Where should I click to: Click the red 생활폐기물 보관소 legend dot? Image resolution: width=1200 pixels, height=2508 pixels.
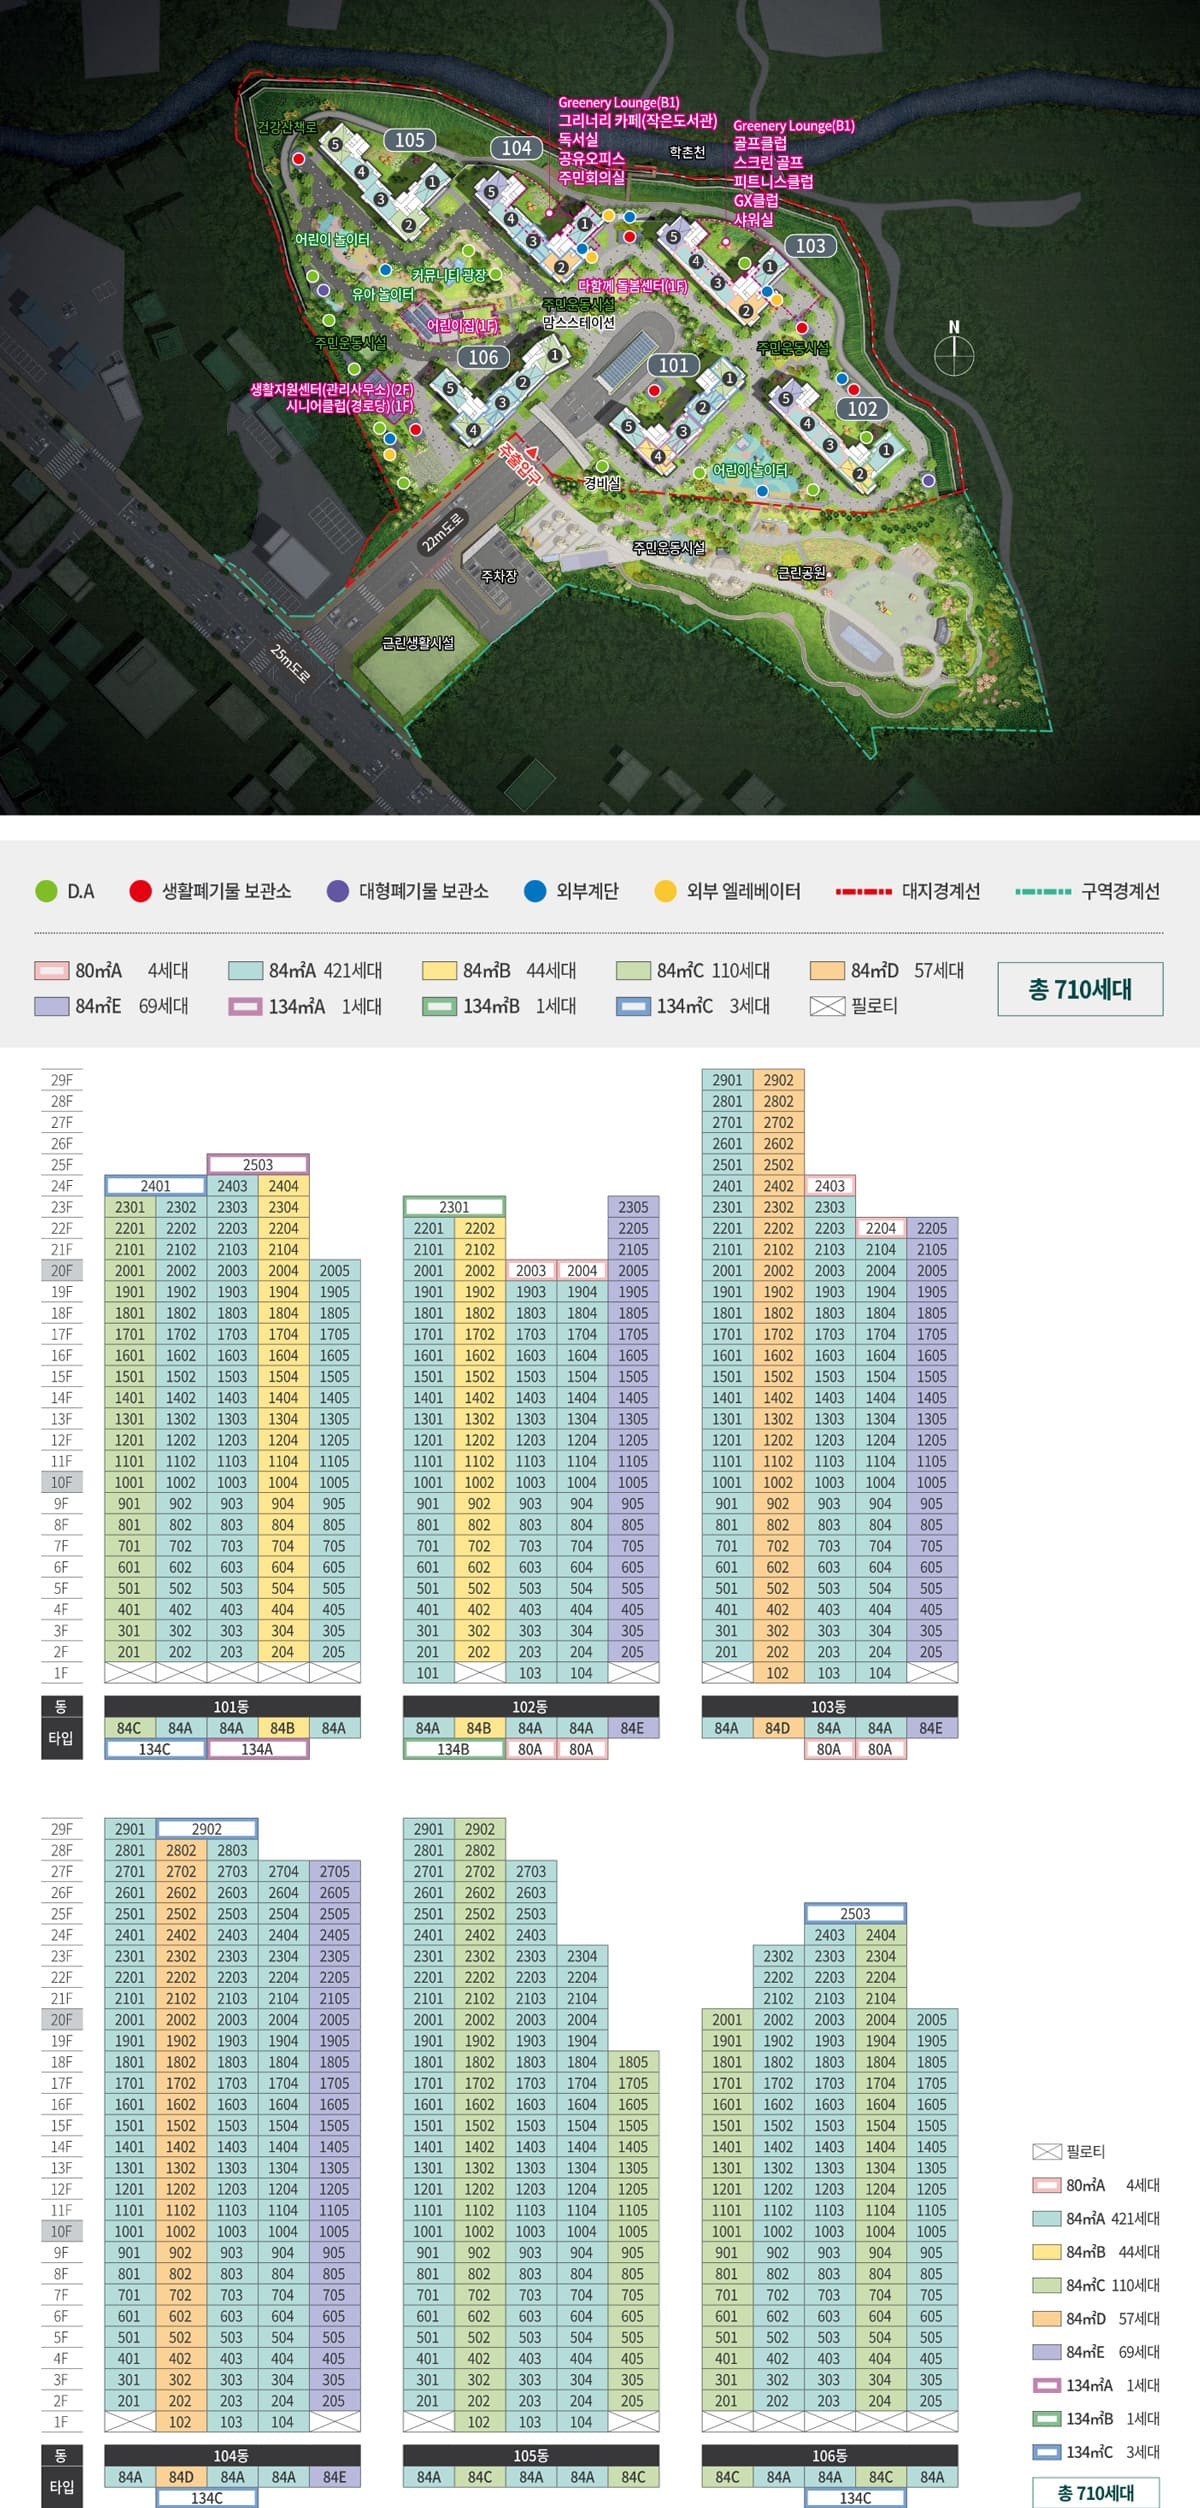tap(141, 891)
